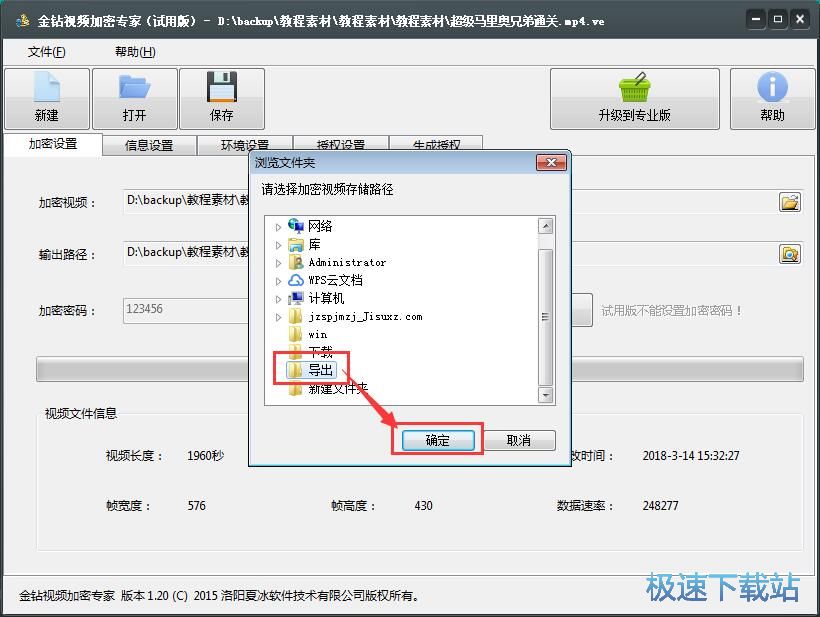Click the app icon in title bar
The height and width of the screenshot is (617, 820).
click(x=22, y=20)
